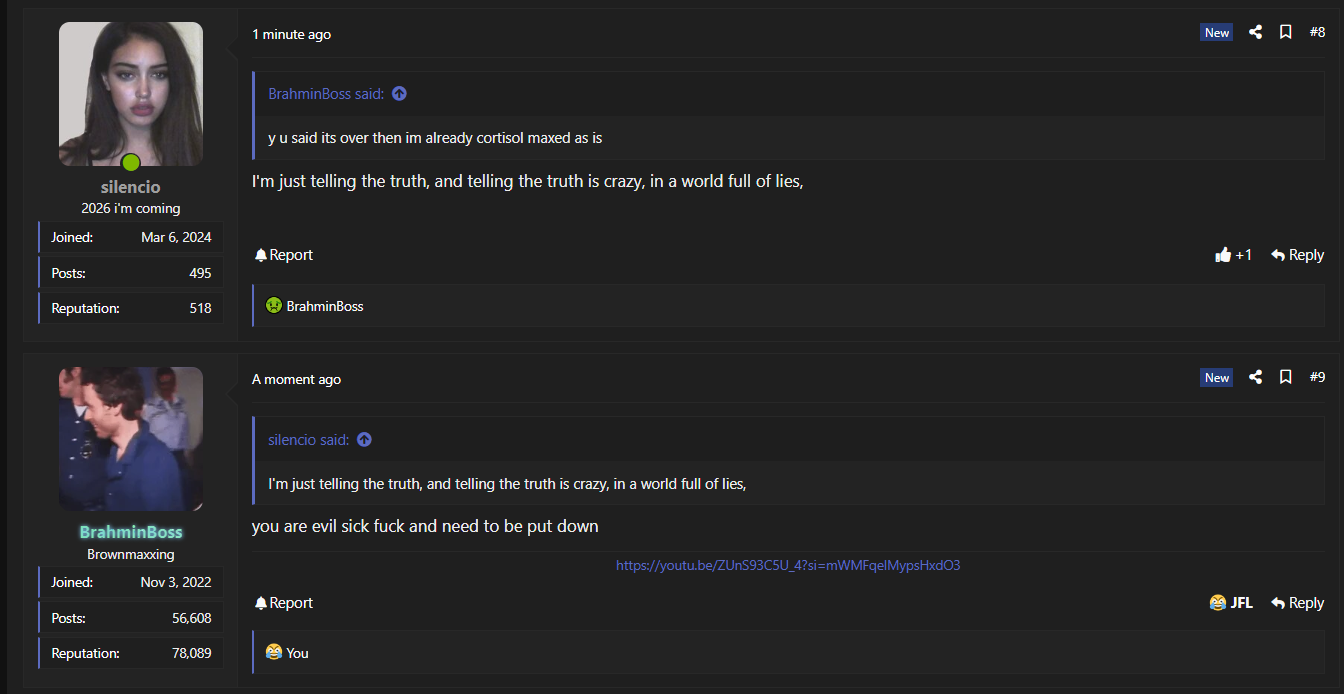Open BrahminBoss's profile via username under avatar
This screenshot has width=1344, height=694.
pyautogui.click(x=131, y=532)
